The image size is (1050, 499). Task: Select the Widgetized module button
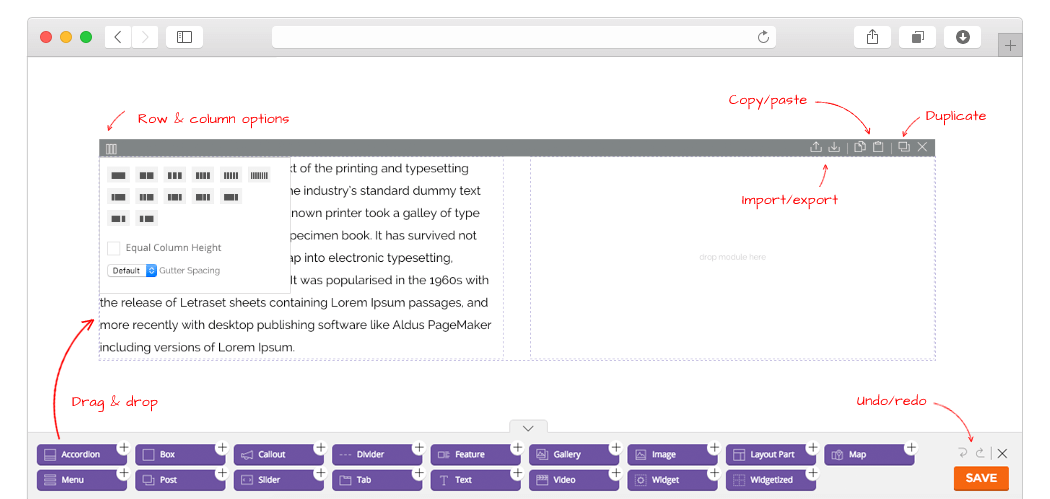771,480
